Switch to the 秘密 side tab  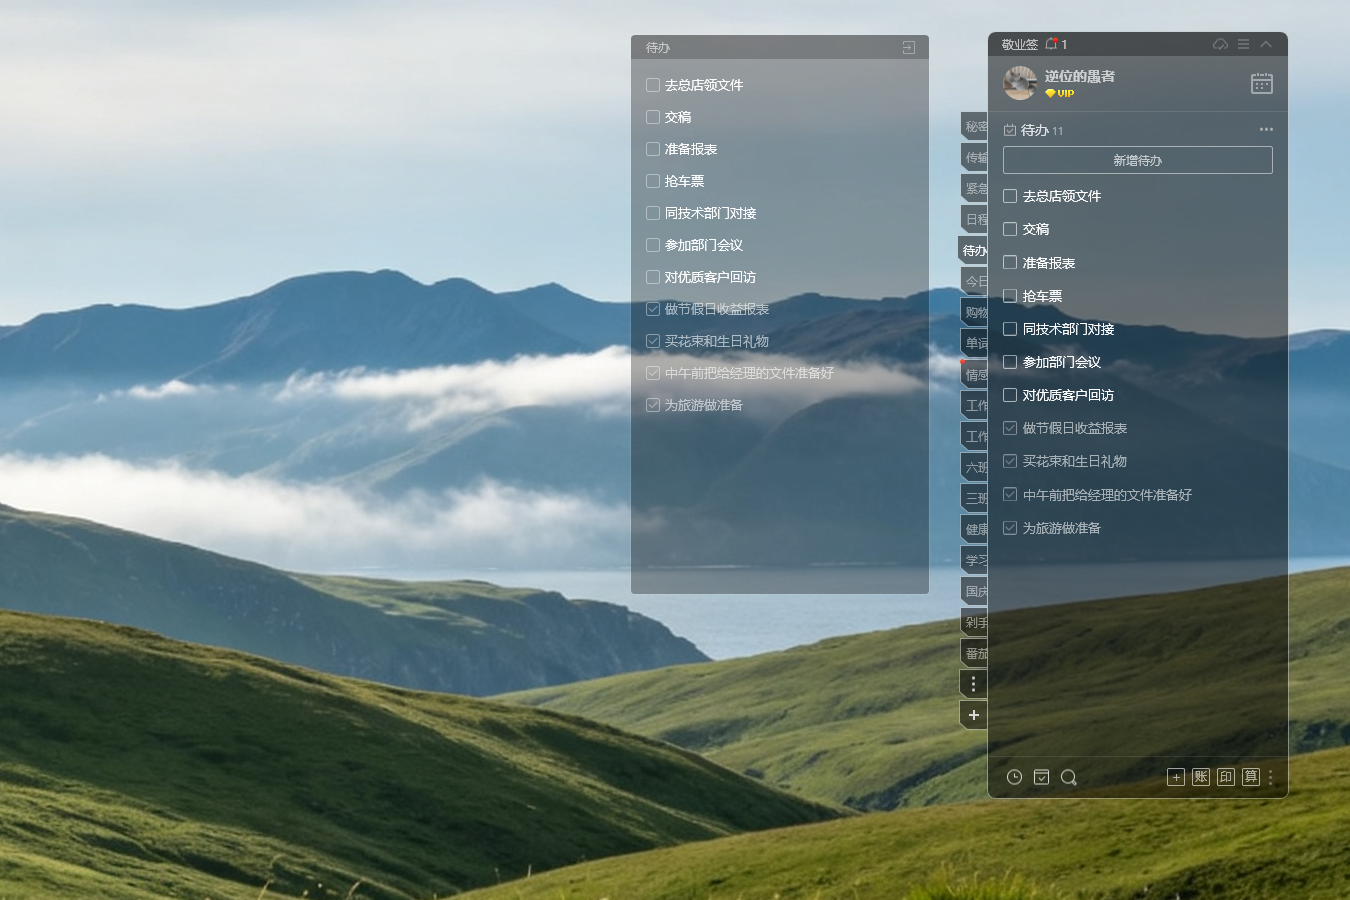pos(974,127)
